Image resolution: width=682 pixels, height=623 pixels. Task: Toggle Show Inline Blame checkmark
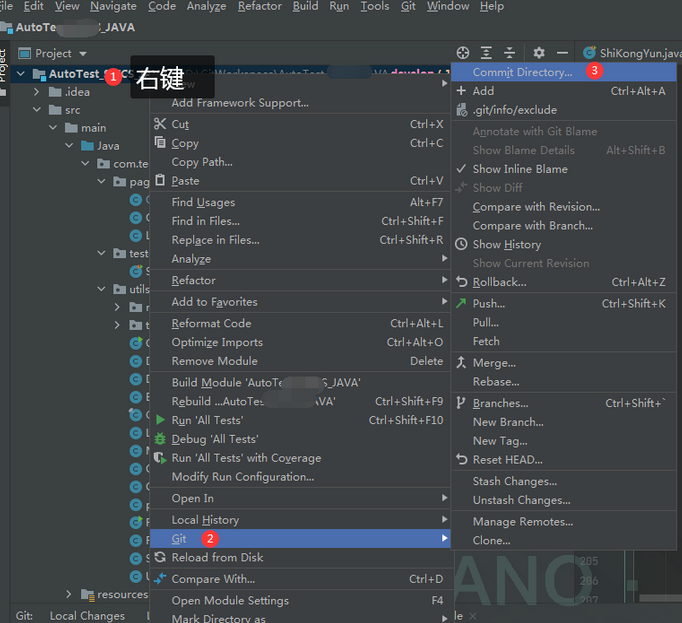coord(461,169)
